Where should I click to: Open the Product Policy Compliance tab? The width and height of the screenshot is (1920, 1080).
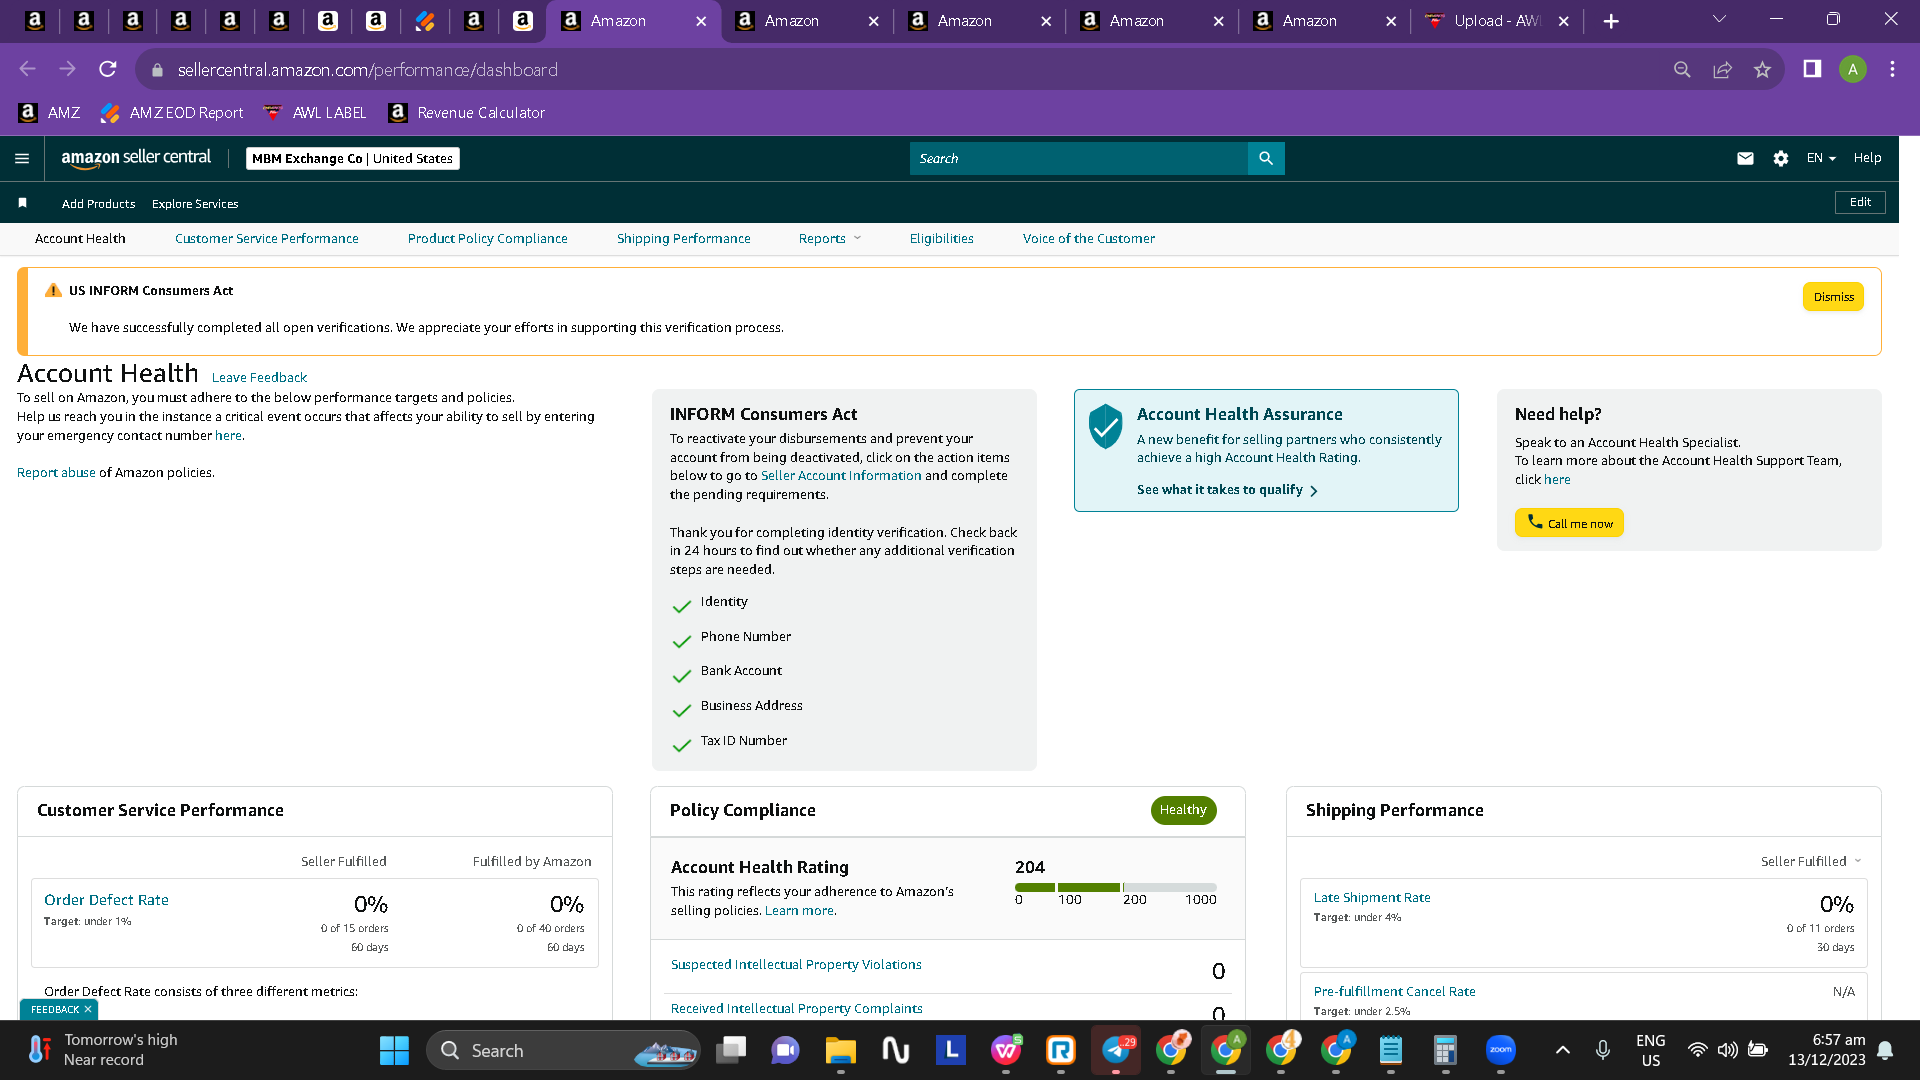pyautogui.click(x=487, y=238)
